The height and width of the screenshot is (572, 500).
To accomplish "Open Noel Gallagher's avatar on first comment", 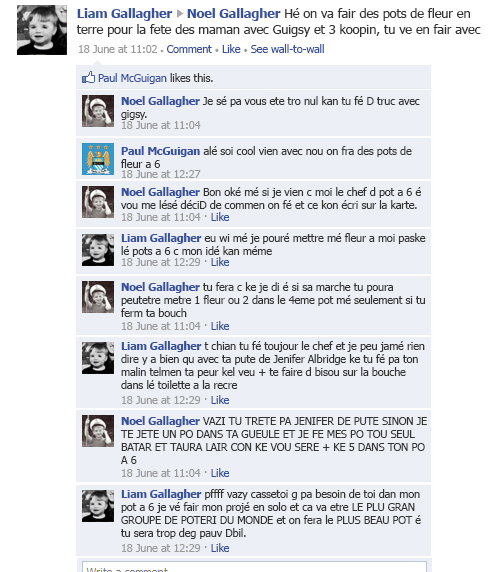I will [98, 111].
